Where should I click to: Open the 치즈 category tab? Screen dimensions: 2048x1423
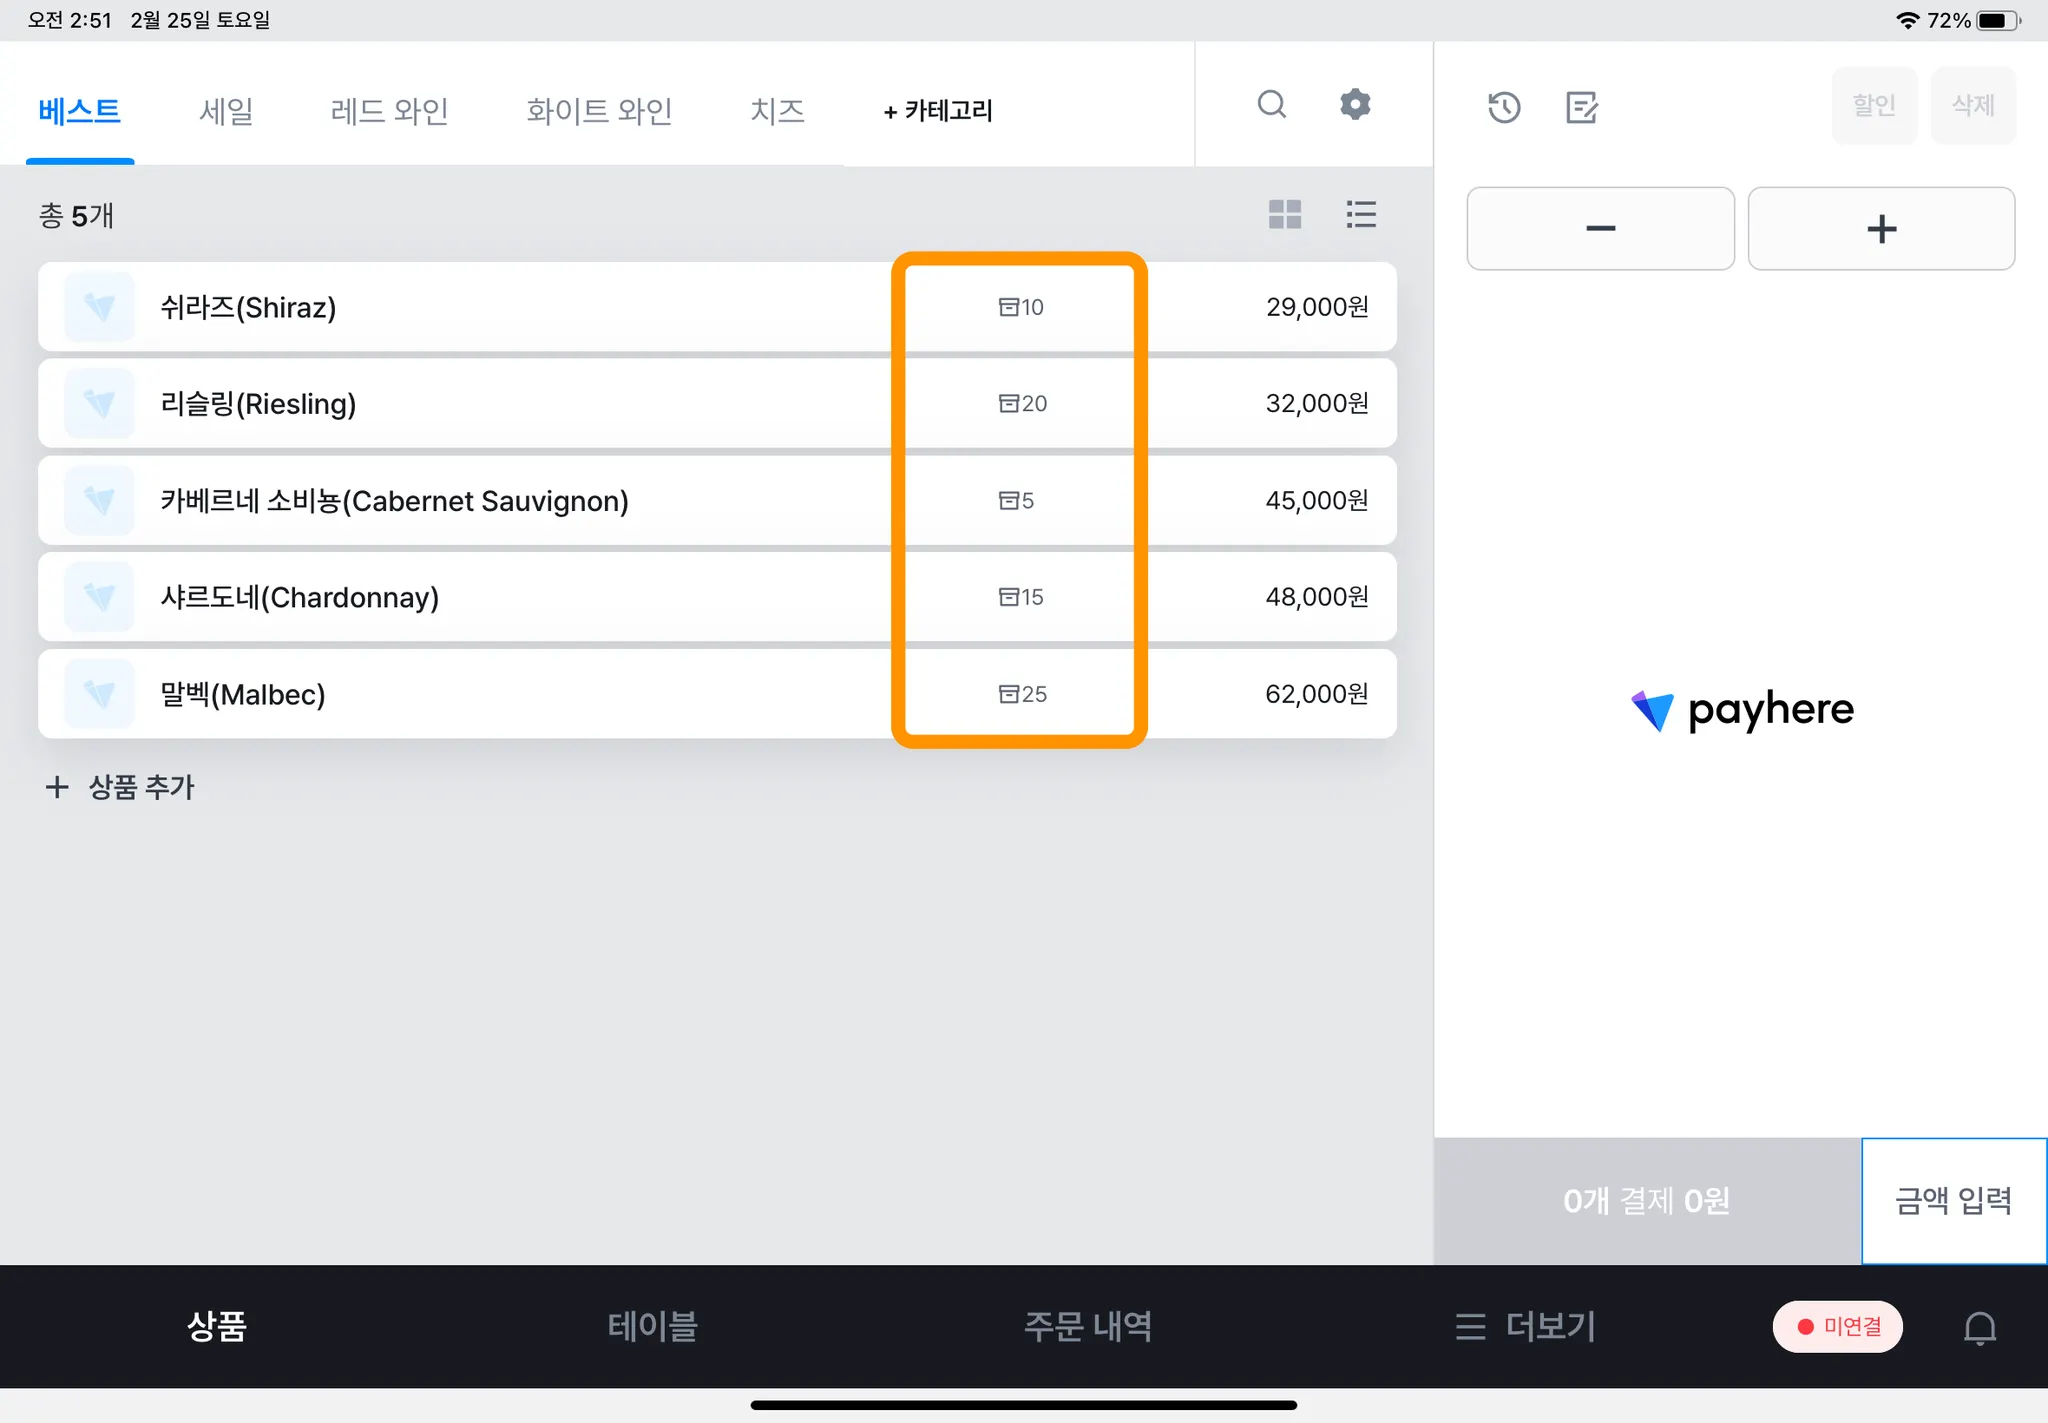point(777,110)
